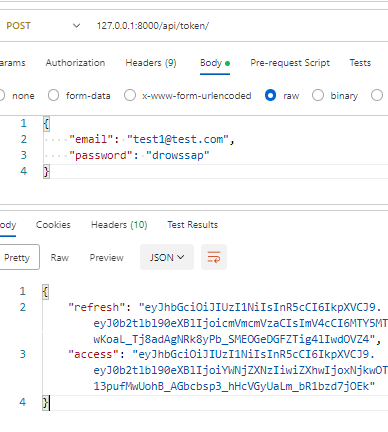388x432 pixels.
Task: Select the radio button after binary
Action: coord(377,96)
